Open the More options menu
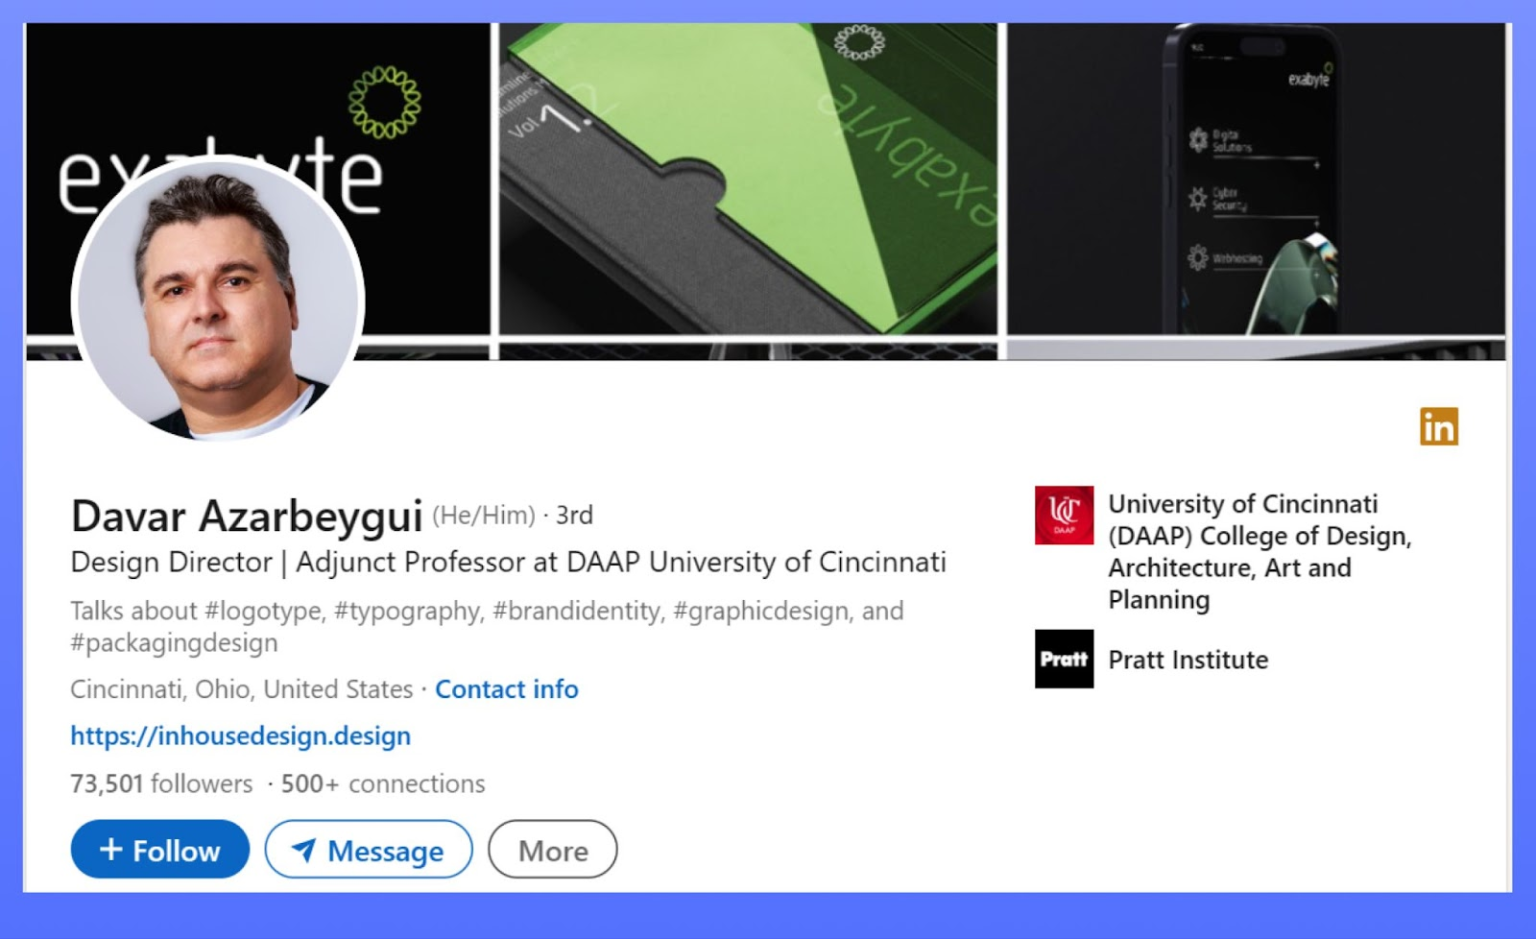 click(x=551, y=851)
